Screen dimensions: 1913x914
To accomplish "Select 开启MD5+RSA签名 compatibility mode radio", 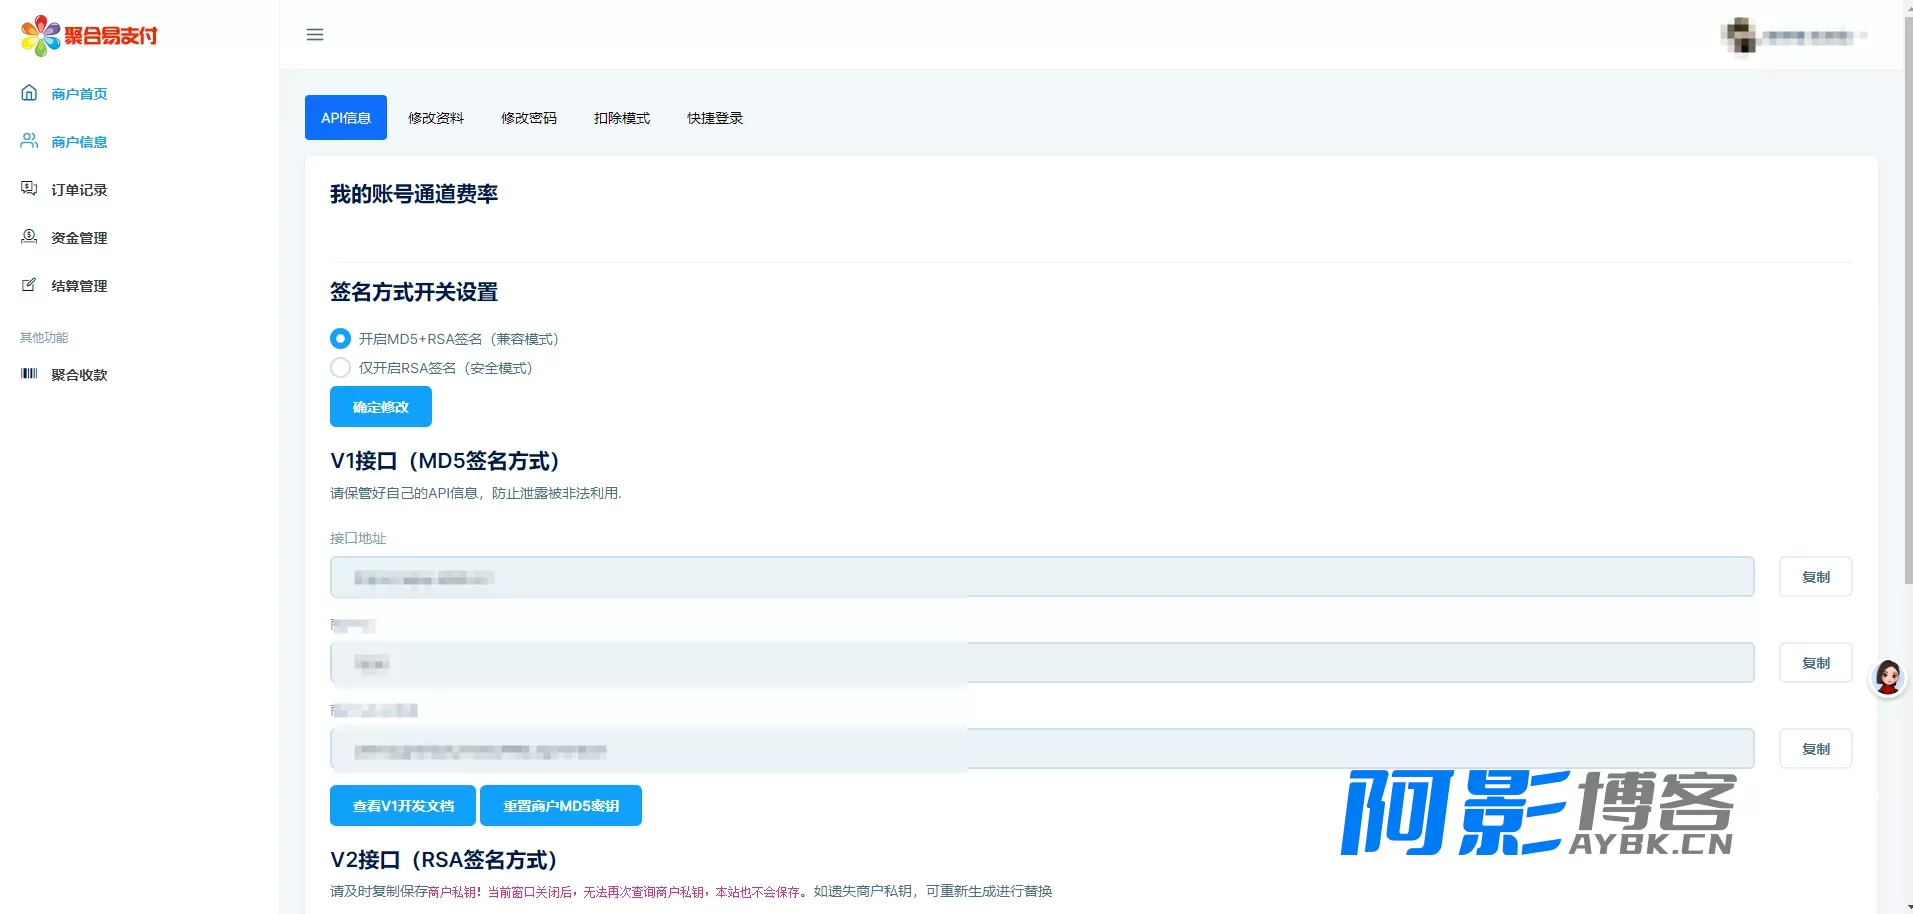I will tap(340, 339).
